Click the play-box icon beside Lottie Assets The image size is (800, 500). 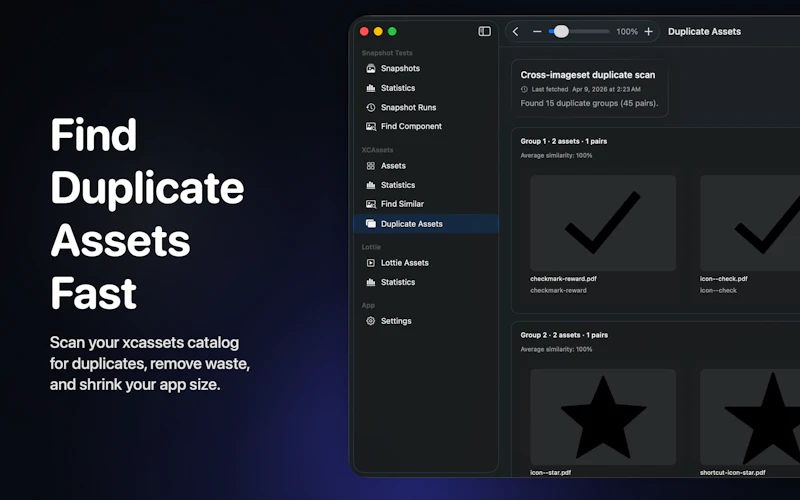pyautogui.click(x=371, y=263)
